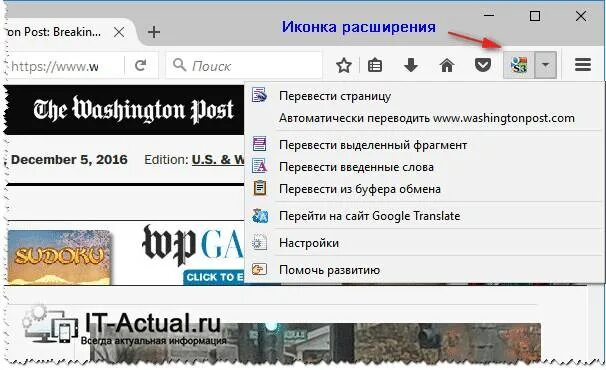Click The Washington Post logo
Image resolution: width=606 pixels, height=370 pixels.
133,109
